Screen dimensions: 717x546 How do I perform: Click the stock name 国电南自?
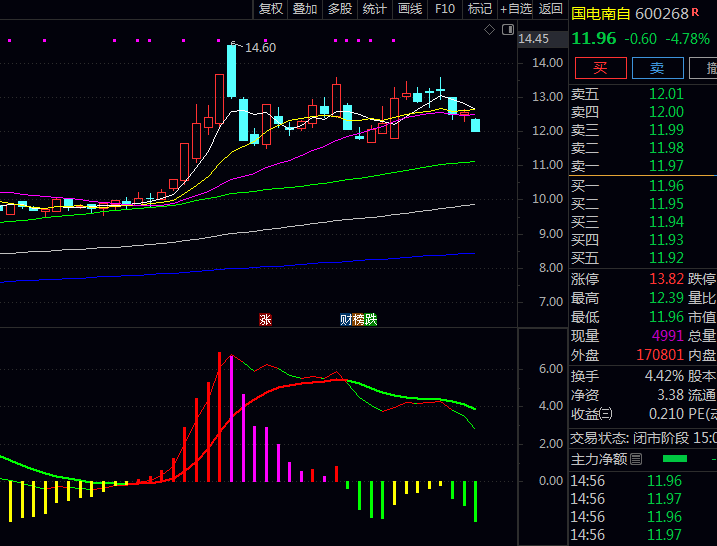click(600, 14)
